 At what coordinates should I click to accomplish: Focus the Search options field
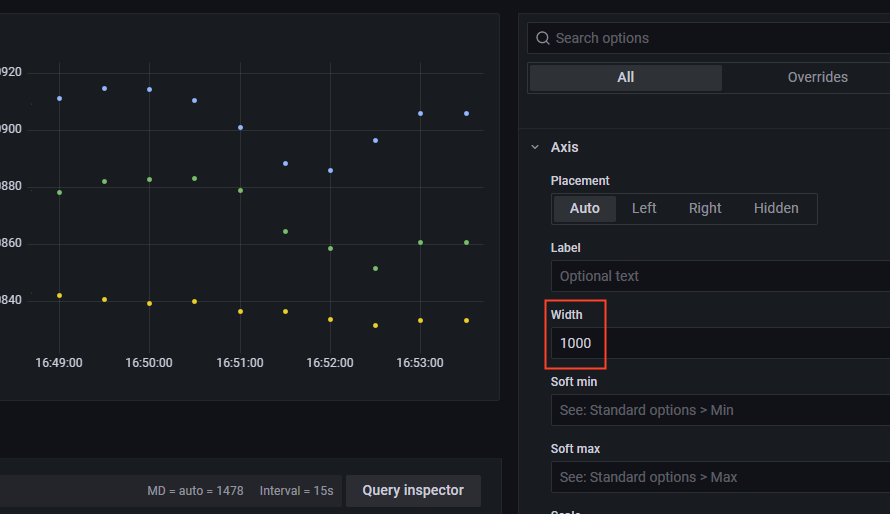pyautogui.click(x=708, y=38)
